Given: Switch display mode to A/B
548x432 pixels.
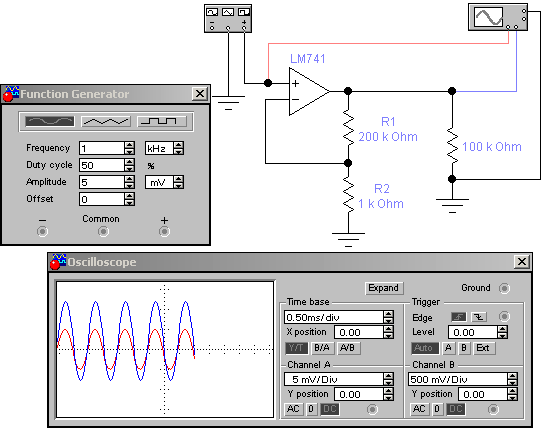Looking at the screenshot, I should tap(348, 348).
